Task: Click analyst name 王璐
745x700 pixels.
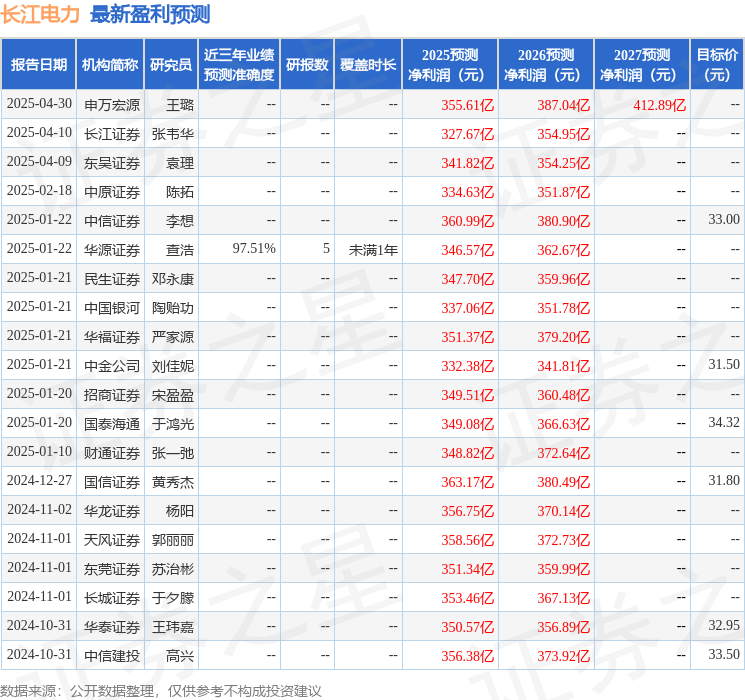Action: (180, 105)
